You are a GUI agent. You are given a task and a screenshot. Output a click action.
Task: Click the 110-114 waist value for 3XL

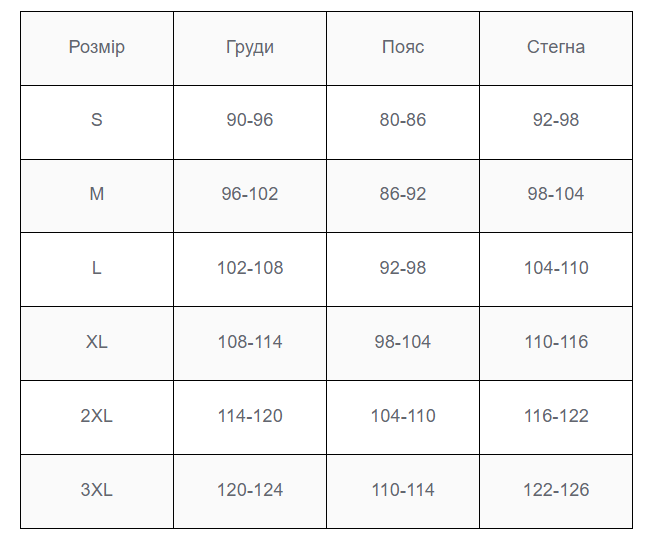(x=403, y=491)
